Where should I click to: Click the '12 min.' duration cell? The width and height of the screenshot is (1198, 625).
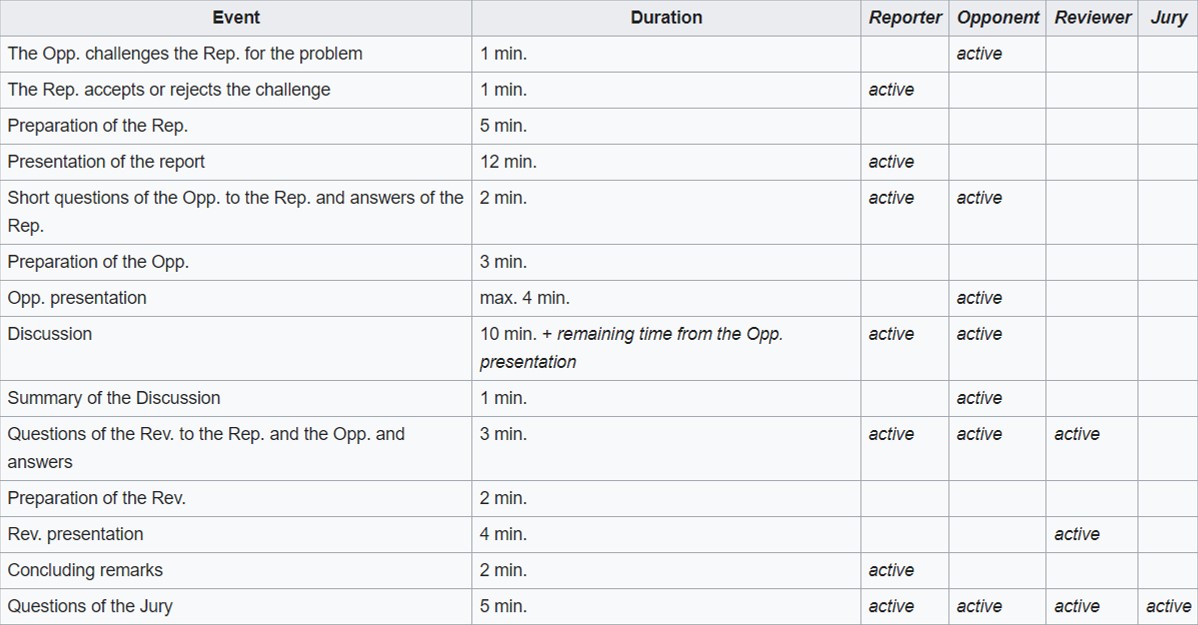(x=666, y=162)
